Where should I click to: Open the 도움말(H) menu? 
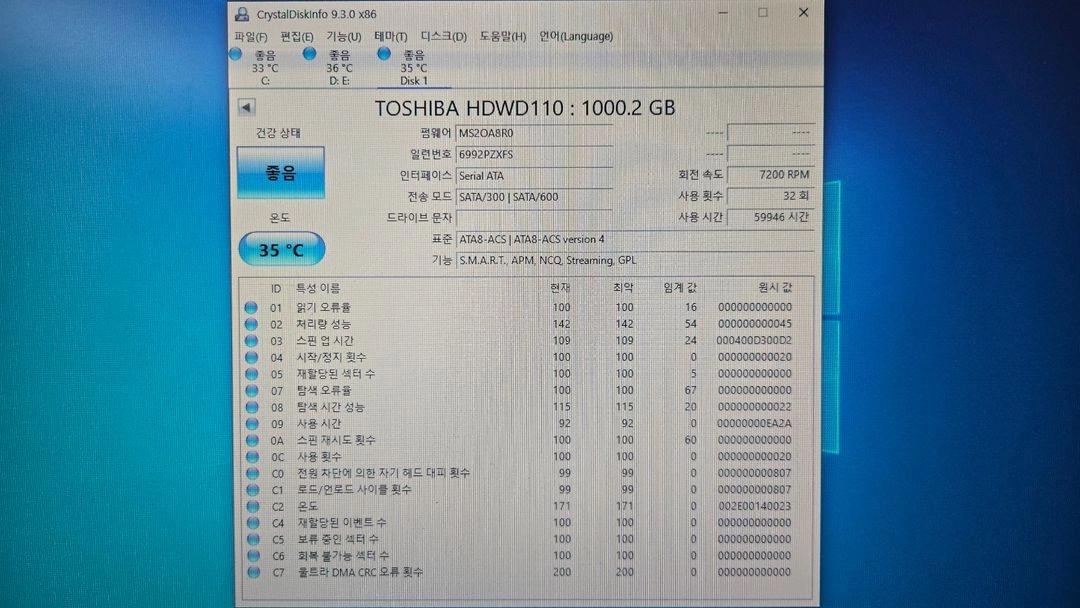[503, 36]
